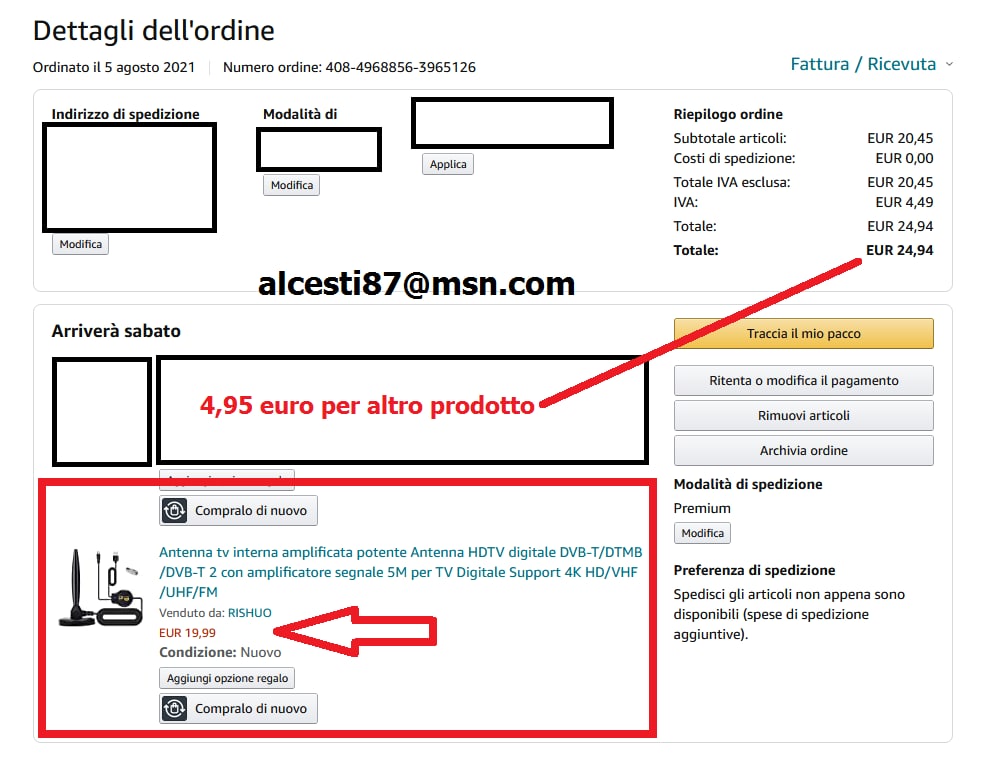Screen dimensions: 1000x760
Task: Click the EUR 19,99 price text
Action: (188, 633)
